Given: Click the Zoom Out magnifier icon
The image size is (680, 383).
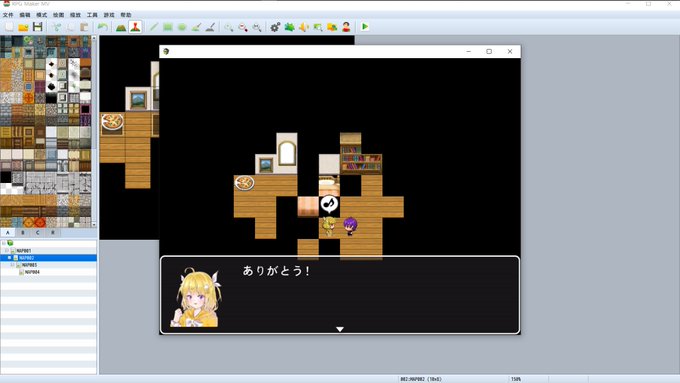Looking at the screenshot, I should 243,27.
